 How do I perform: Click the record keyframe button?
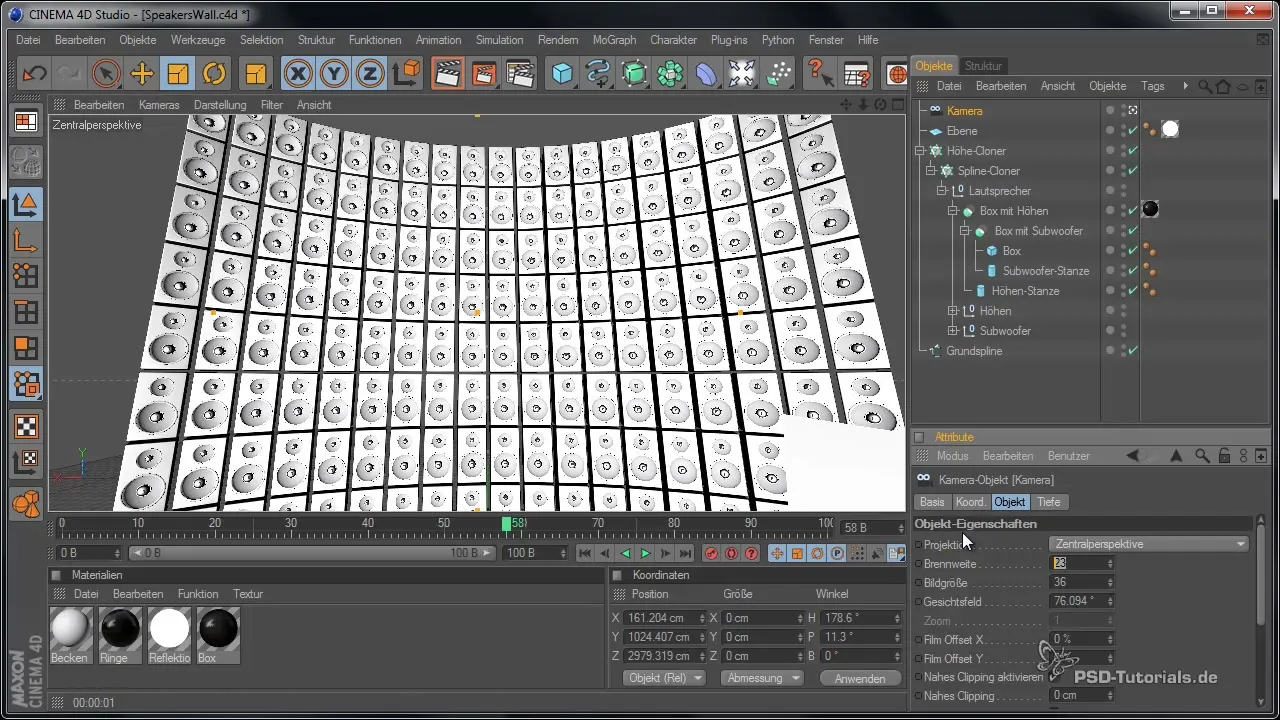click(x=712, y=553)
